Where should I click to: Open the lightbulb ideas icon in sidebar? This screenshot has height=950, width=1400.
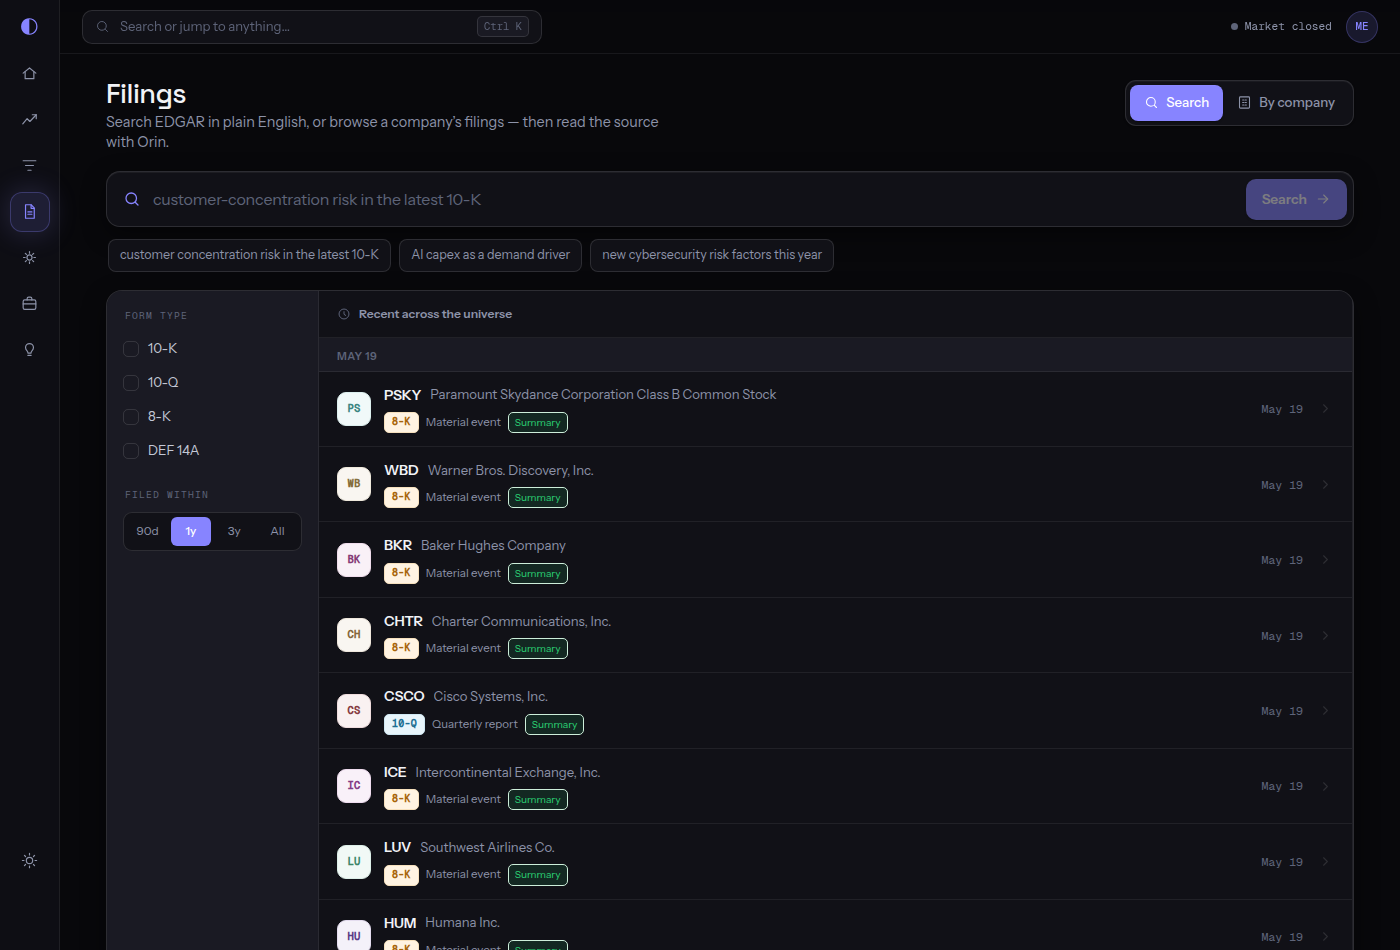click(x=30, y=349)
